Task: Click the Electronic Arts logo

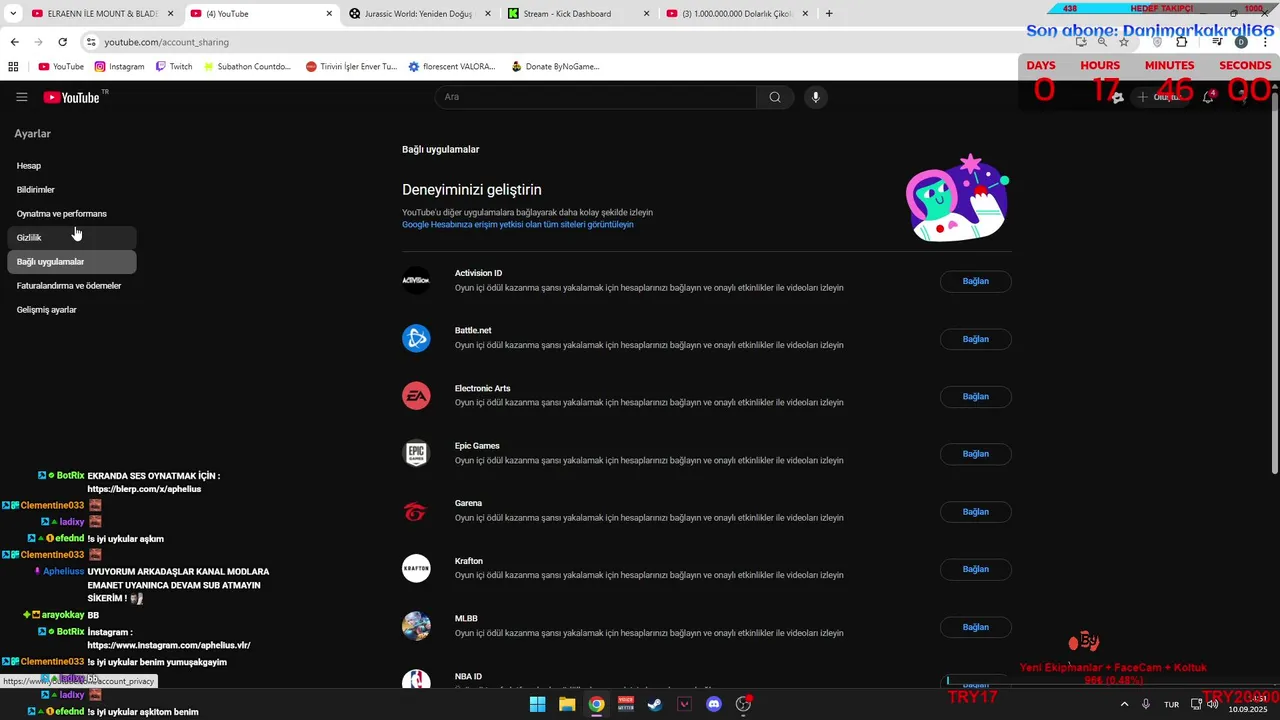Action: 416,396
